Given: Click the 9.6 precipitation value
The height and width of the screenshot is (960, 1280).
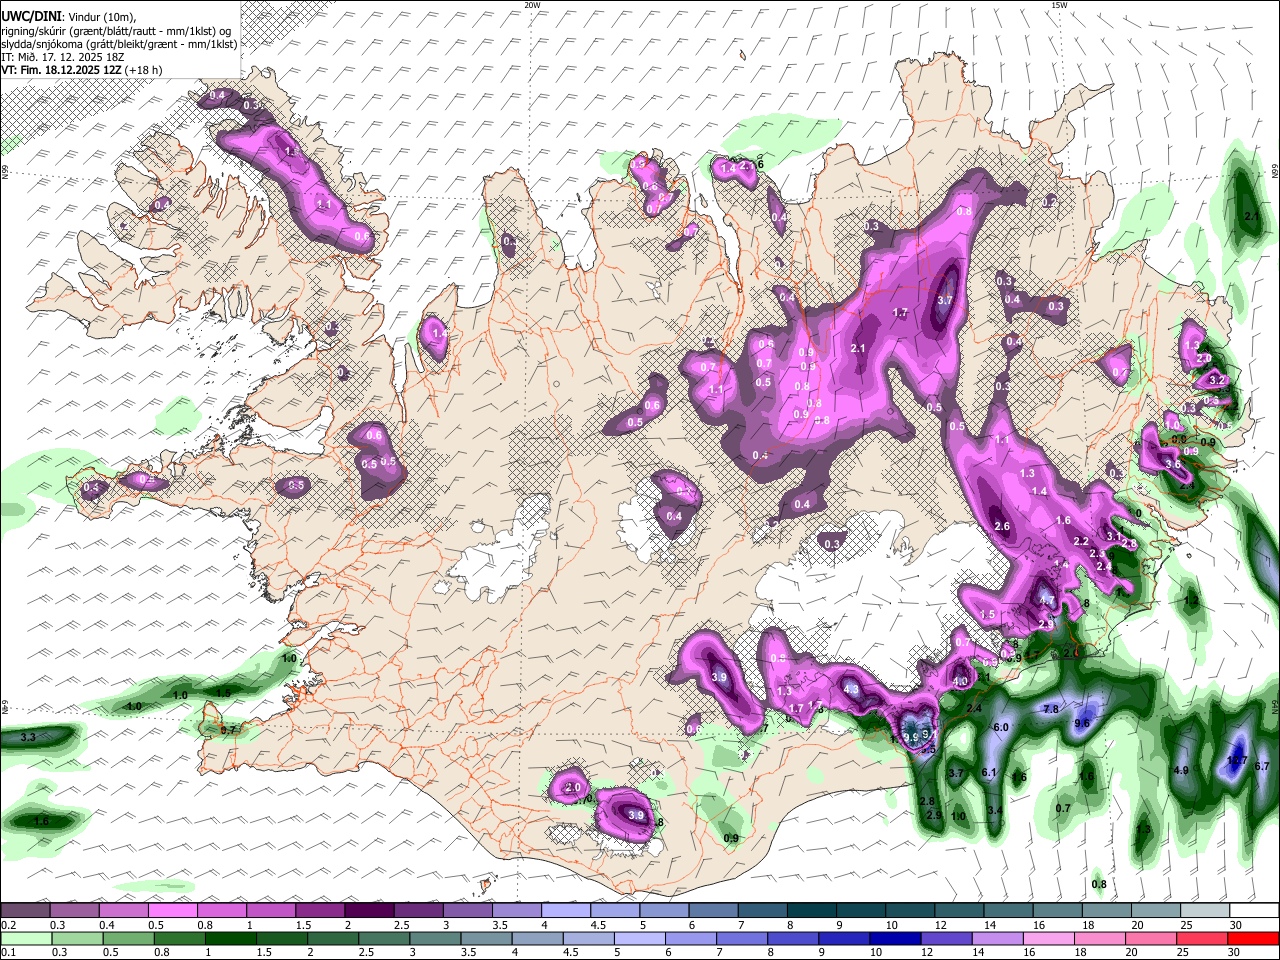Looking at the screenshot, I should pos(1082,723).
